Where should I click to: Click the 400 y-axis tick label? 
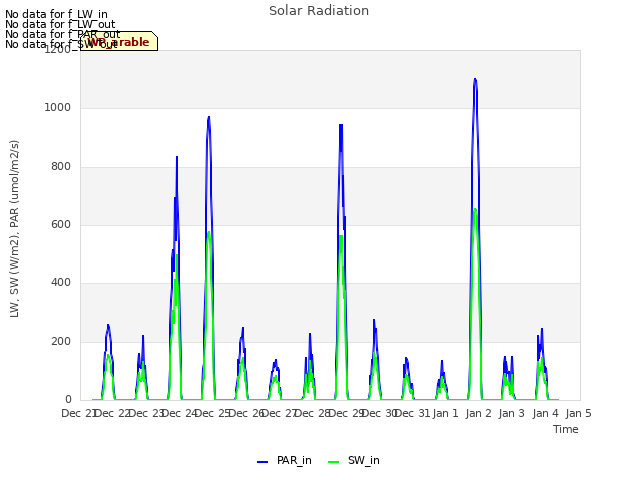61,282
